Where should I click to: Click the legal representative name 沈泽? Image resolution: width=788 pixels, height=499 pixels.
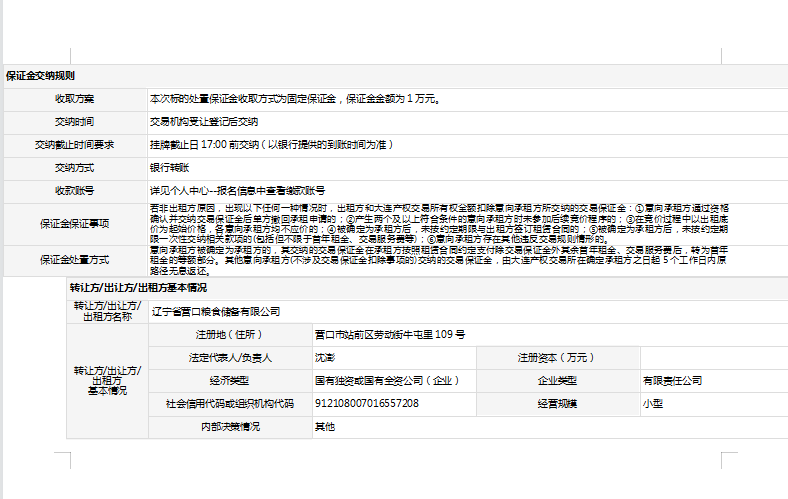point(325,357)
